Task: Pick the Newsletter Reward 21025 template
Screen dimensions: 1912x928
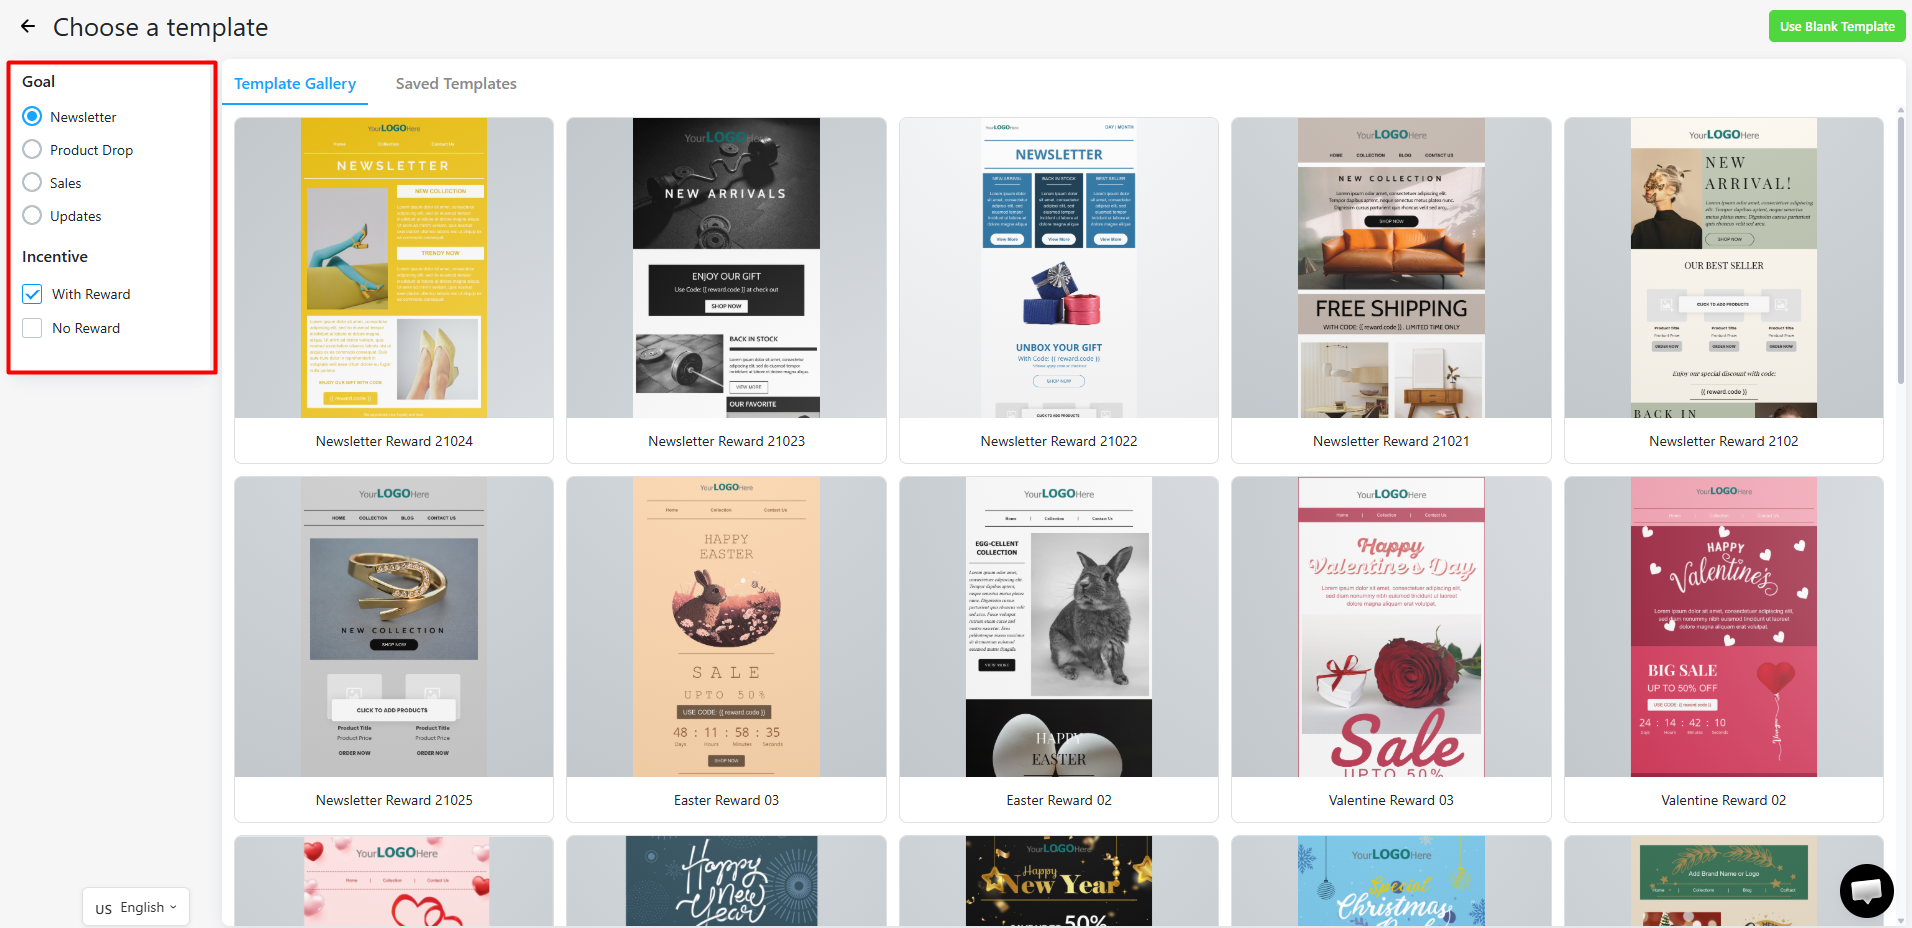Action: click(x=394, y=649)
